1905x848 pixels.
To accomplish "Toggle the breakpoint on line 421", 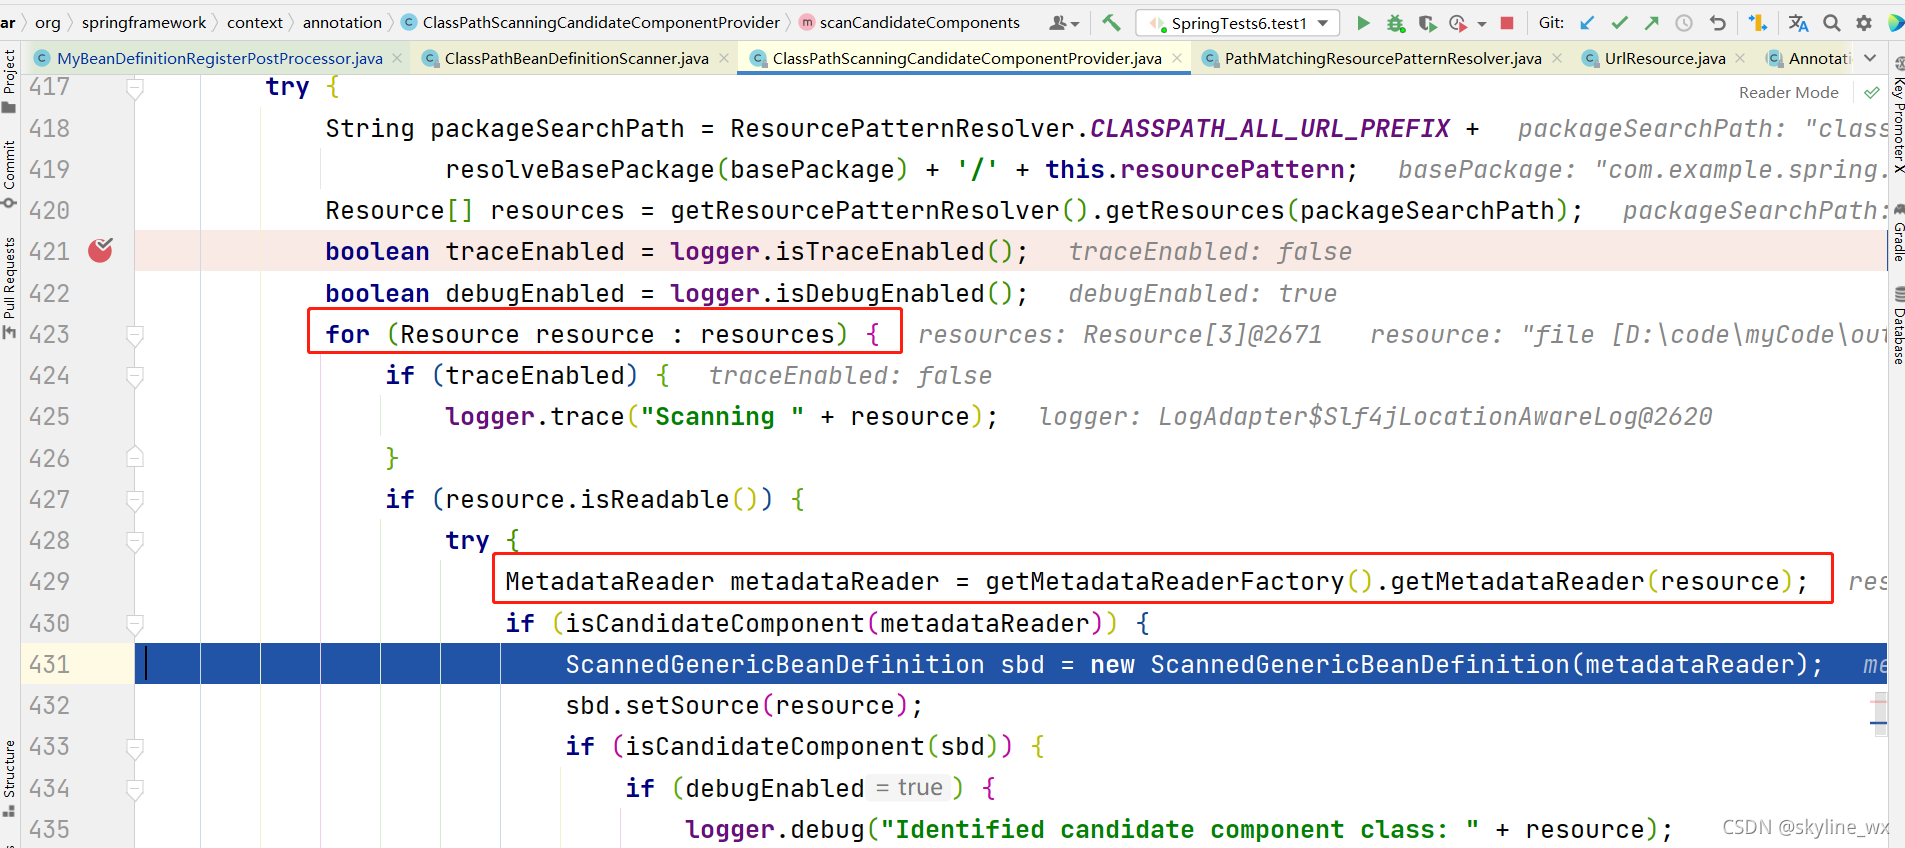I will (x=100, y=251).
